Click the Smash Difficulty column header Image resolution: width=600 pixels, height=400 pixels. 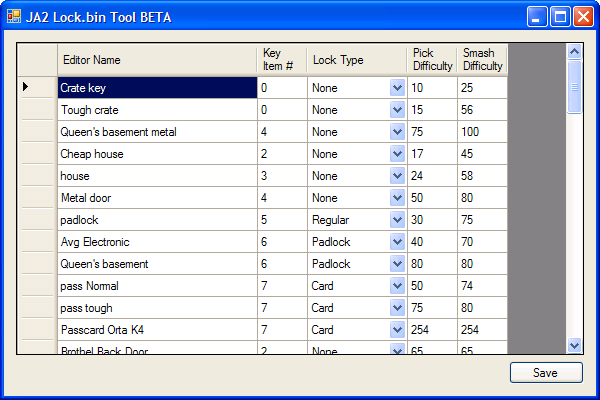[482, 60]
